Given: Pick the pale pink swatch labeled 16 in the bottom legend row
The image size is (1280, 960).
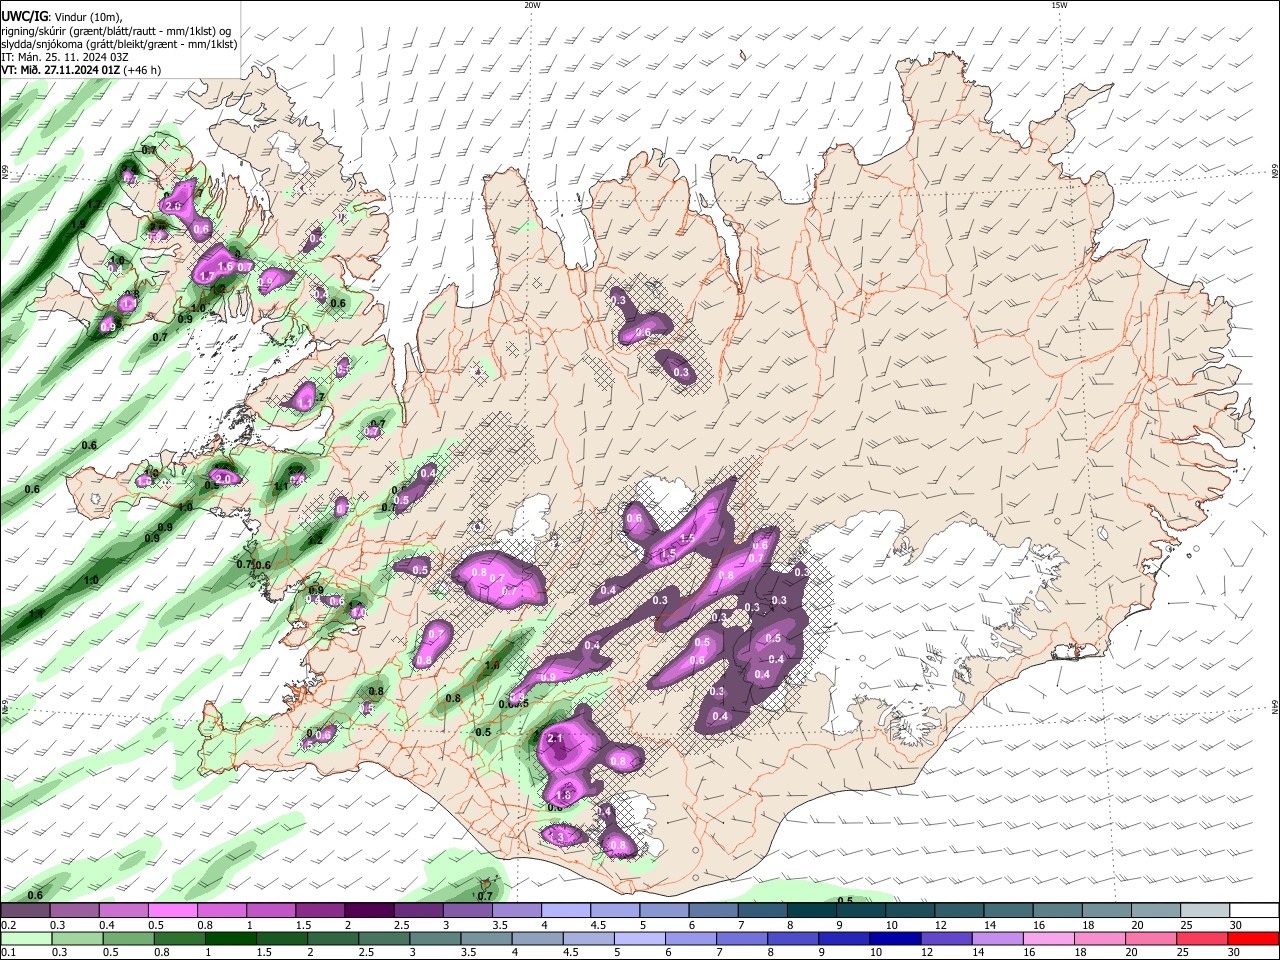Looking at the screenshot, I should click(x=1047, y=939).
